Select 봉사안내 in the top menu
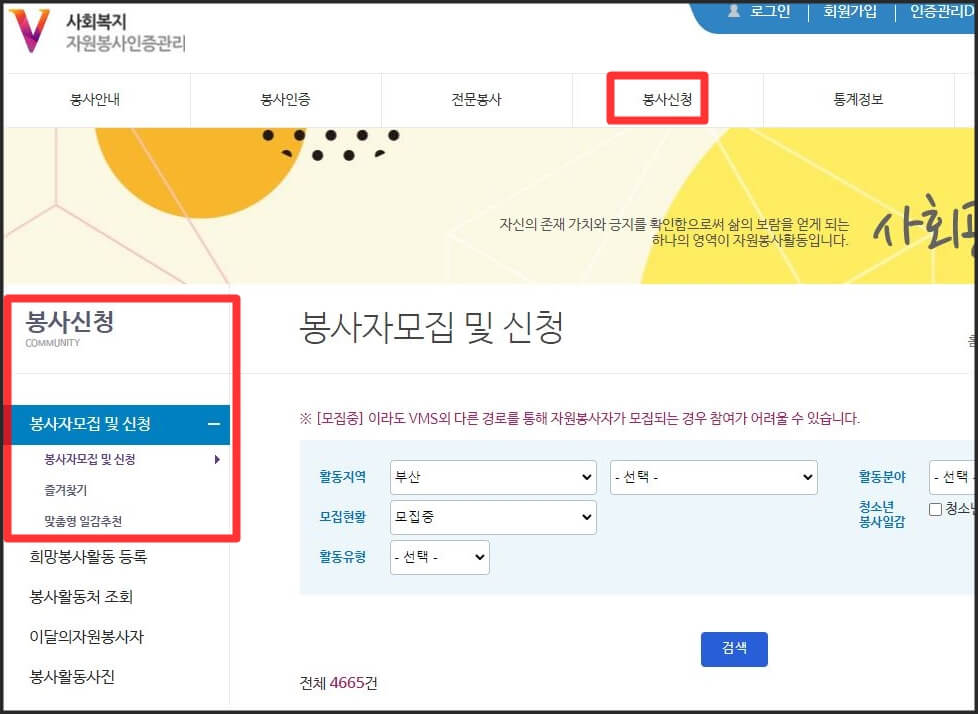 95,100
